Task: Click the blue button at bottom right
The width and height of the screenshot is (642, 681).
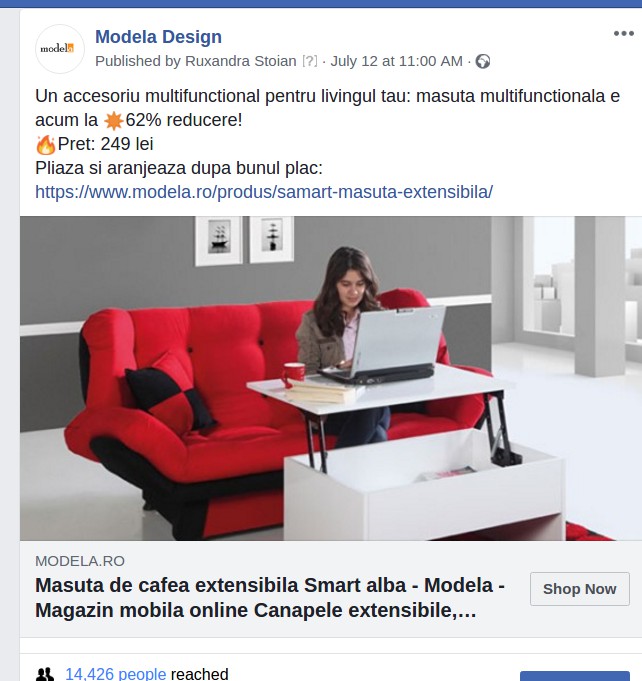Action: click(x=575, y=676)
